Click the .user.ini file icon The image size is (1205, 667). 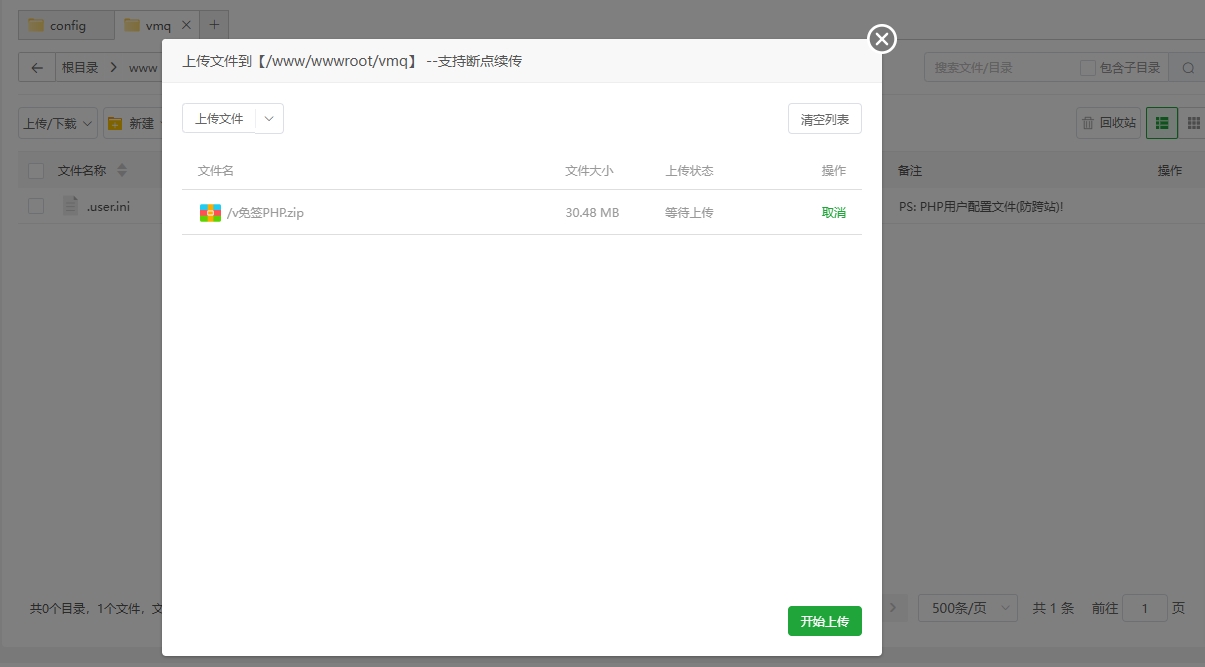(70, 205)
